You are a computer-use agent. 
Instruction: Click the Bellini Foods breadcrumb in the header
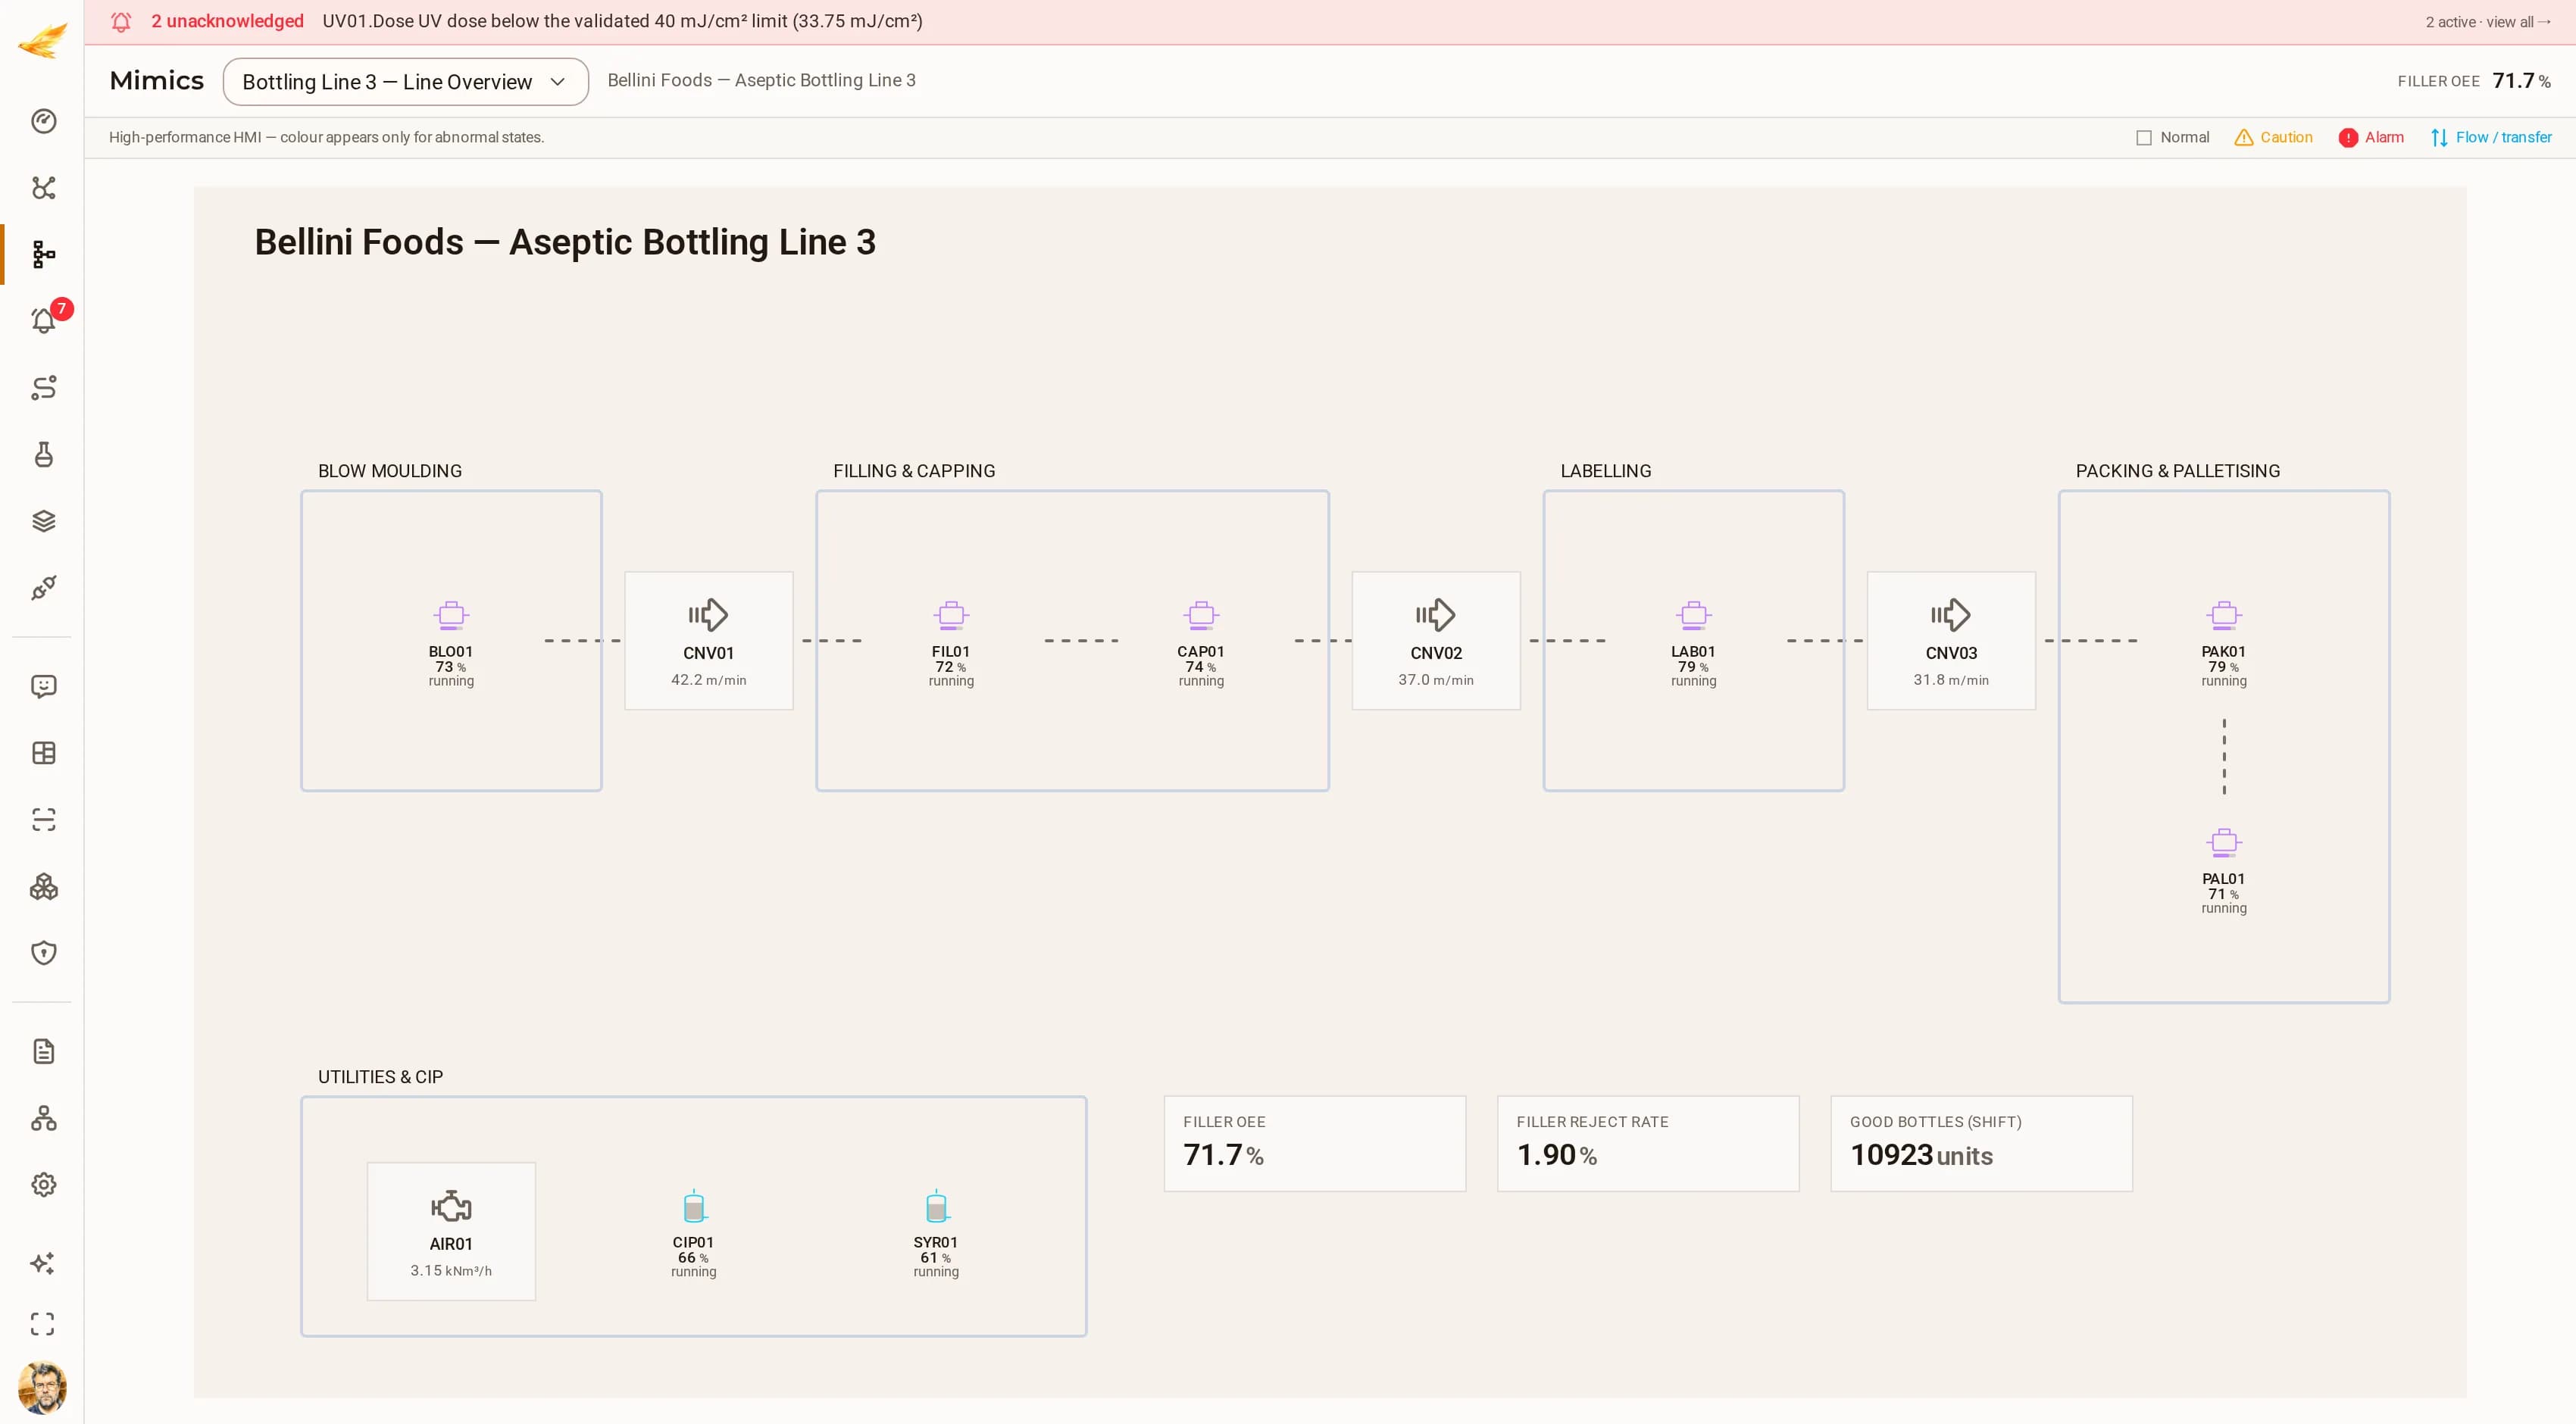click(x=761, y=80)
